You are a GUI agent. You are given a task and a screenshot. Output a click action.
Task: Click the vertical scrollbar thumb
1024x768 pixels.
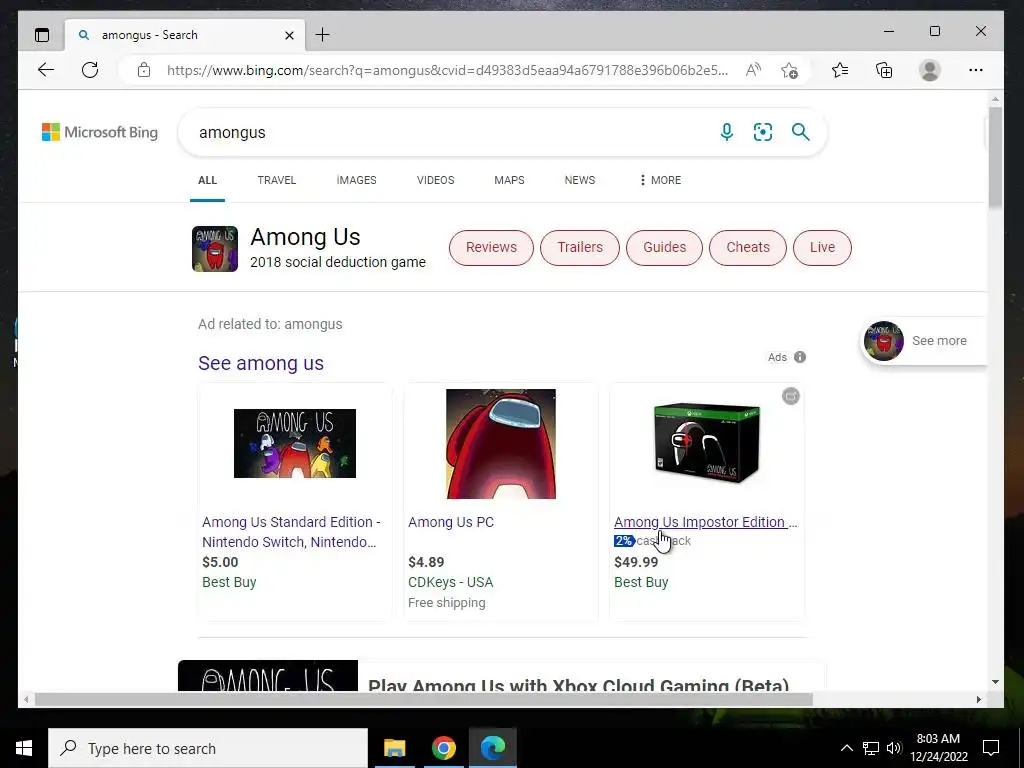(x=995, y=157)
